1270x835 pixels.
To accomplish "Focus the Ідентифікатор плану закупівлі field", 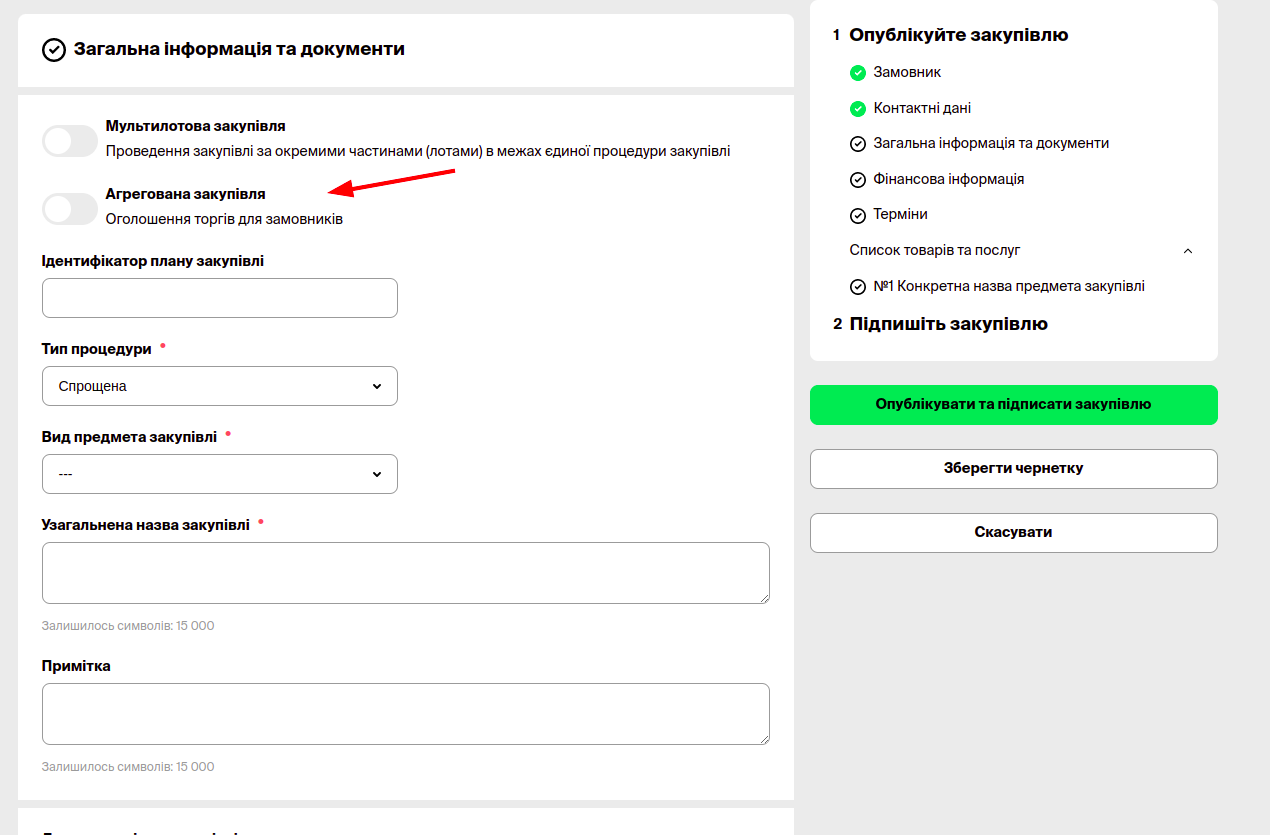I will point(220,298).
